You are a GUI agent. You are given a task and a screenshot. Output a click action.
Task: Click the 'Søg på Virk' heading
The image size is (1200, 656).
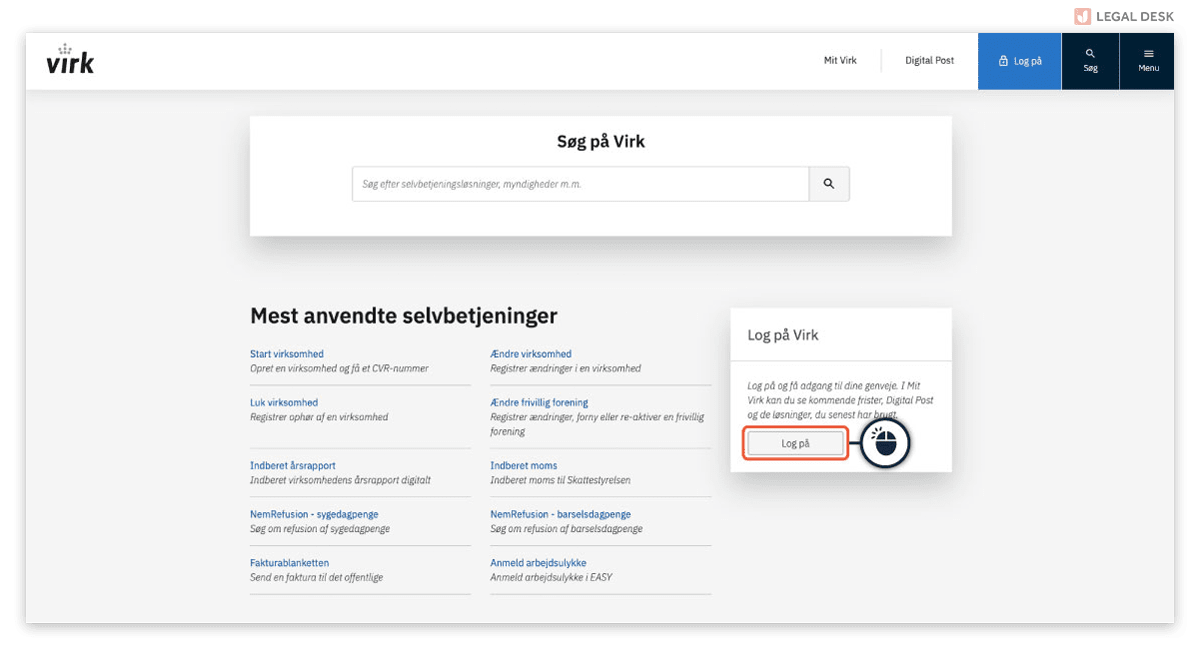click(x=601, y=142)
